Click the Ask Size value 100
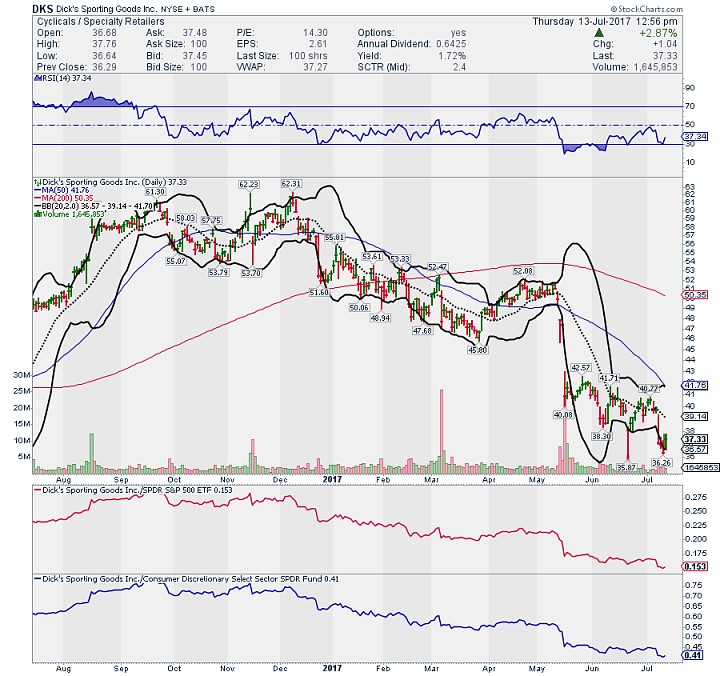720x676 pixels. (199, 44)
